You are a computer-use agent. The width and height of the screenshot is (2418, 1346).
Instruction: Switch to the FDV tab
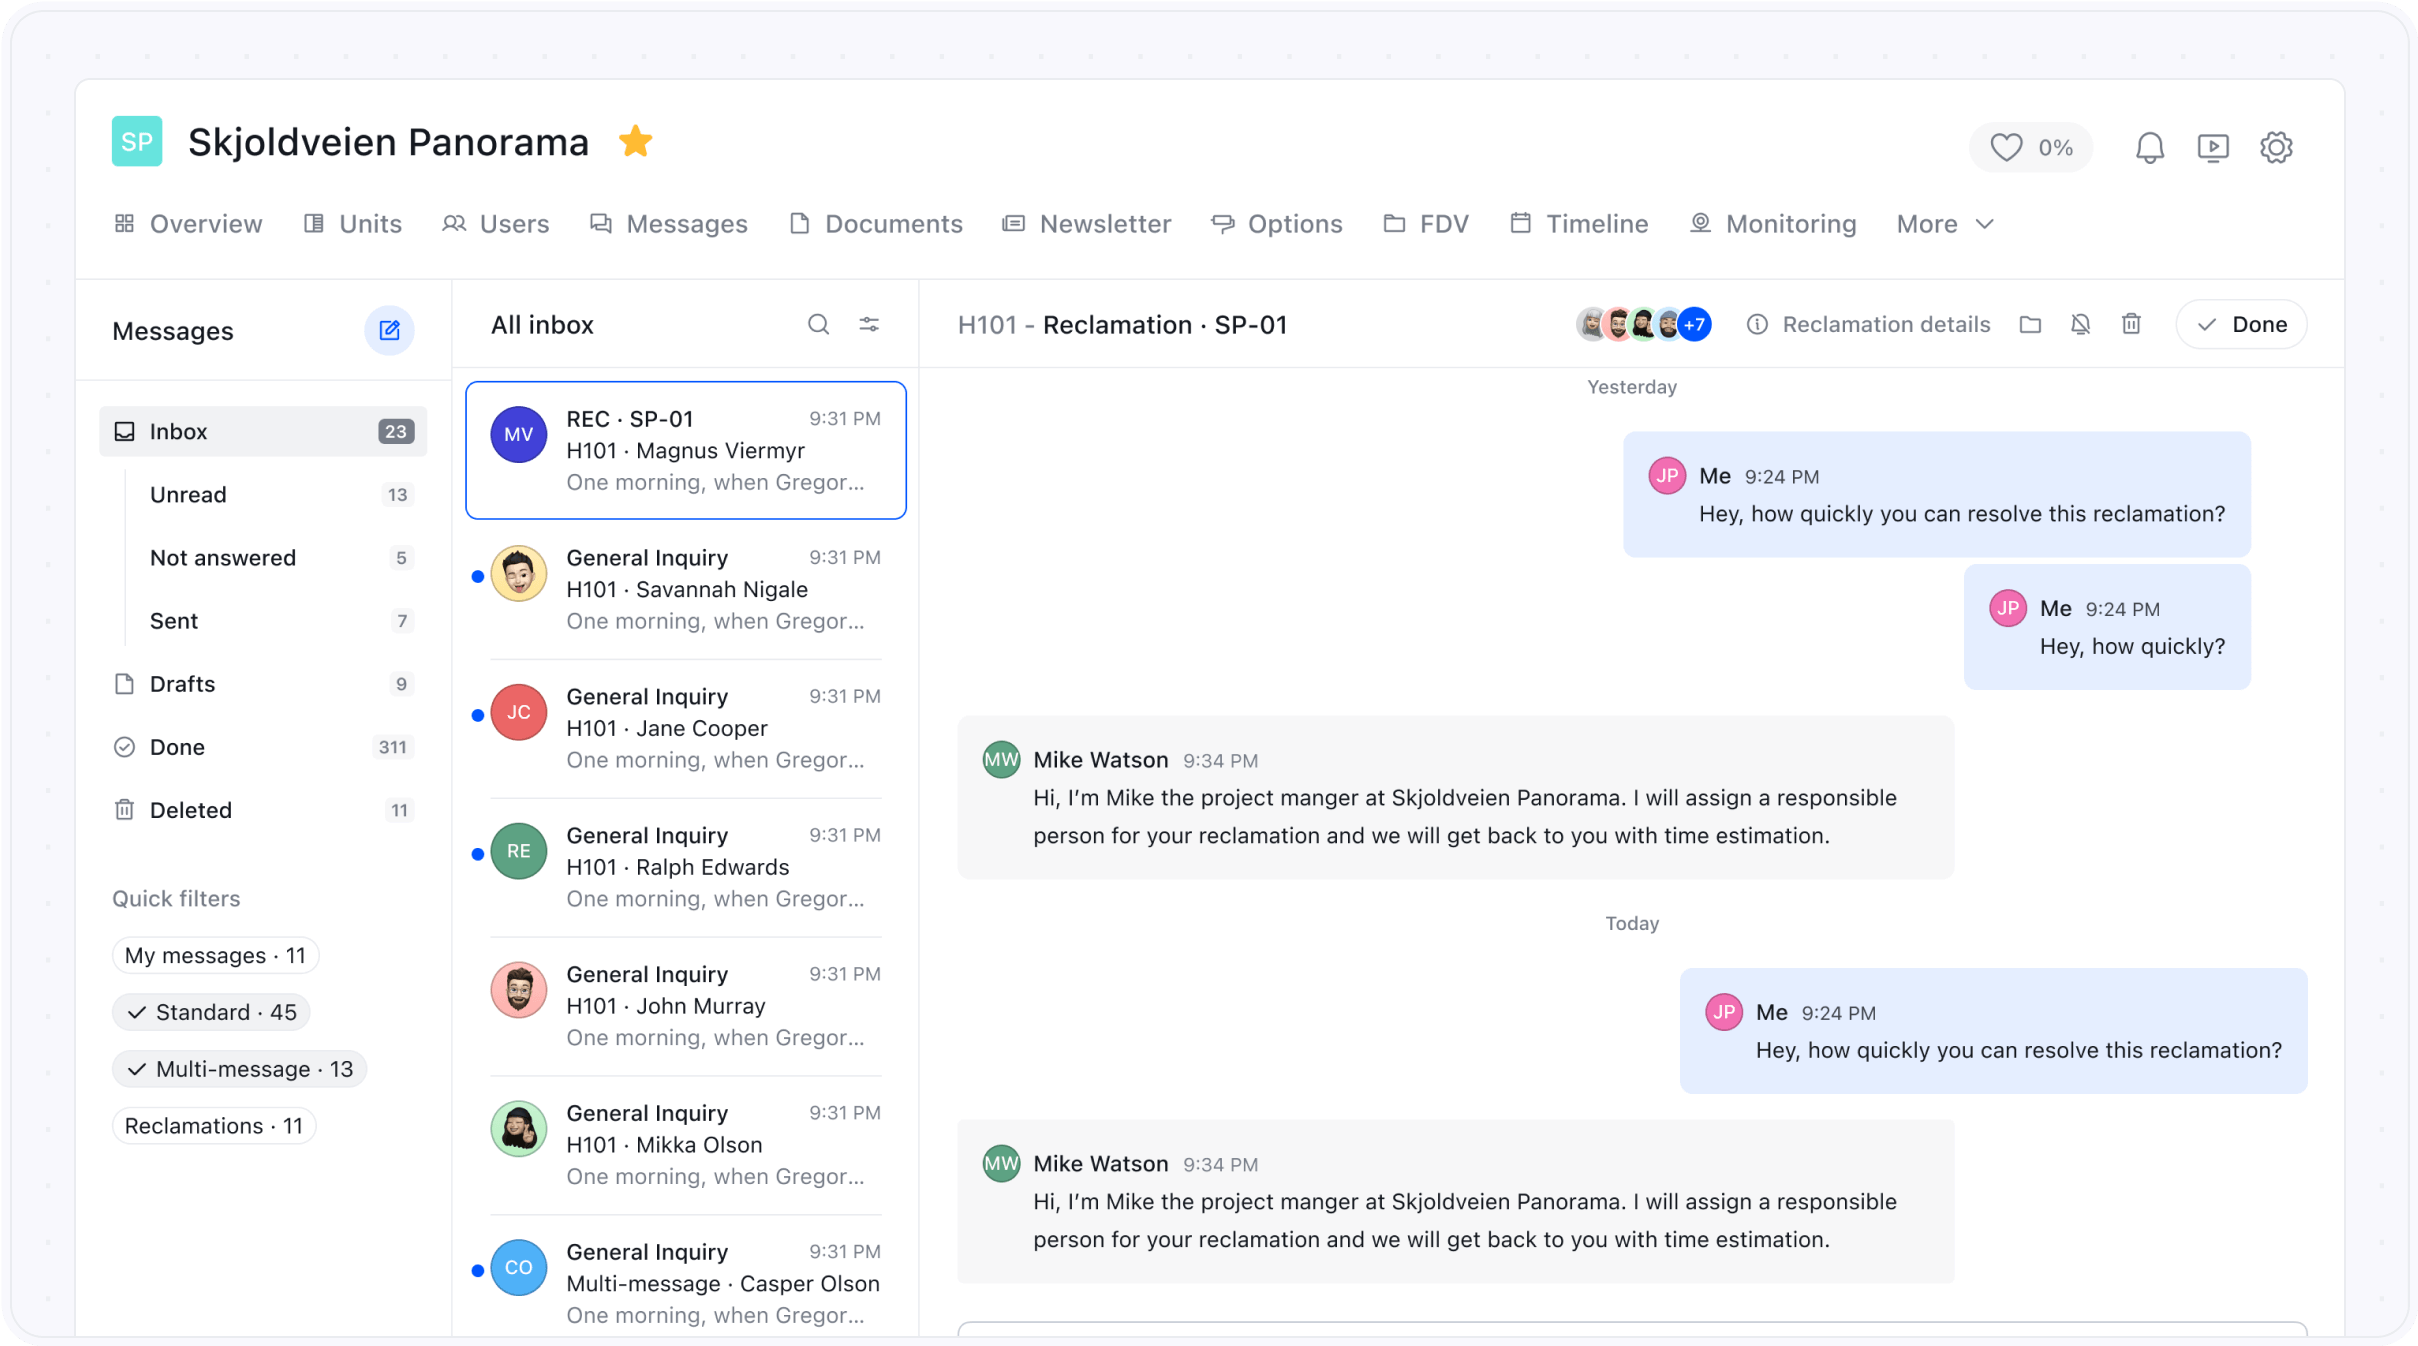1425,224
